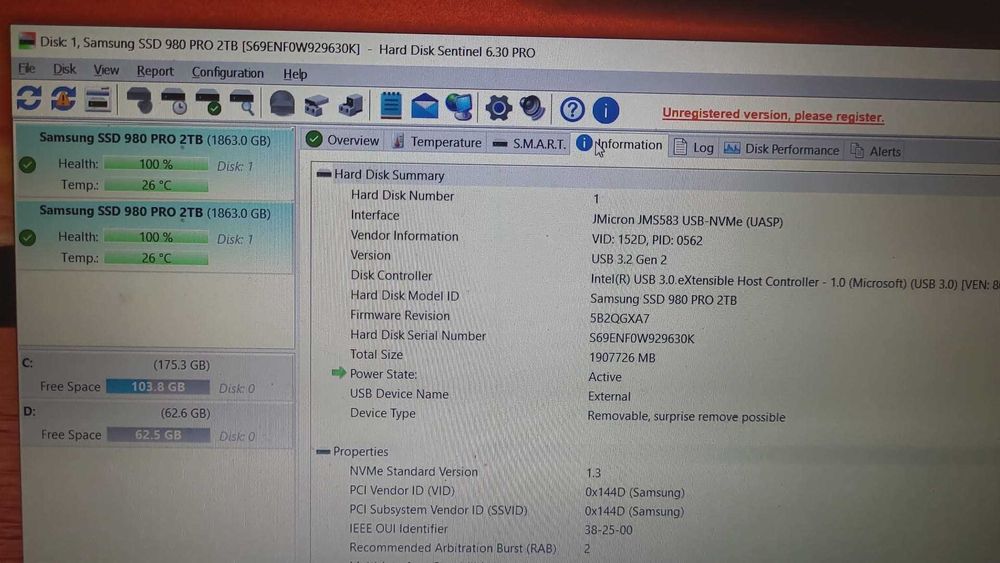Click NVMe Standard Version value '1.3'
Viewport: 1000px width, 563px height.
[x=593, y=472]
